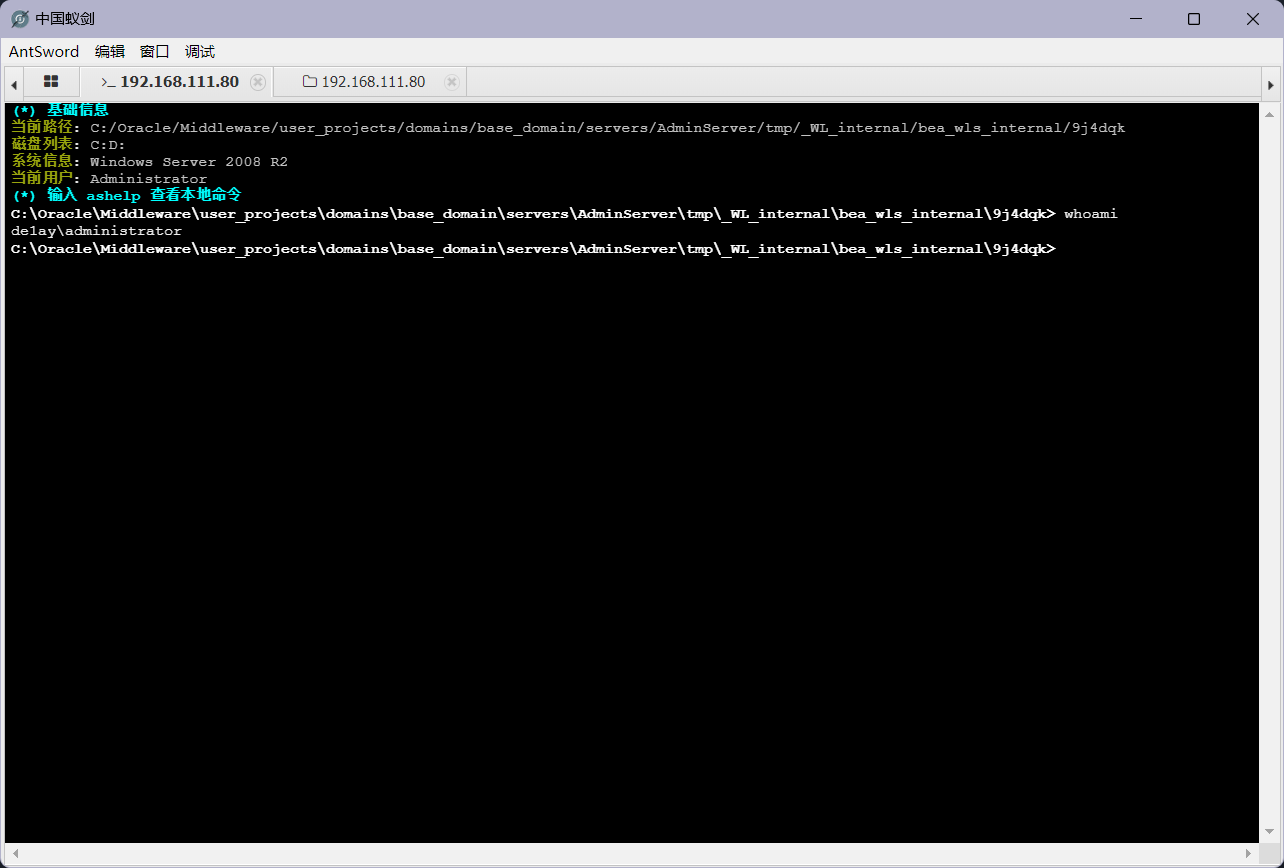Click the 当前用户 Administrator line
The image size is (1284, 868).
[x=109, y=178]
